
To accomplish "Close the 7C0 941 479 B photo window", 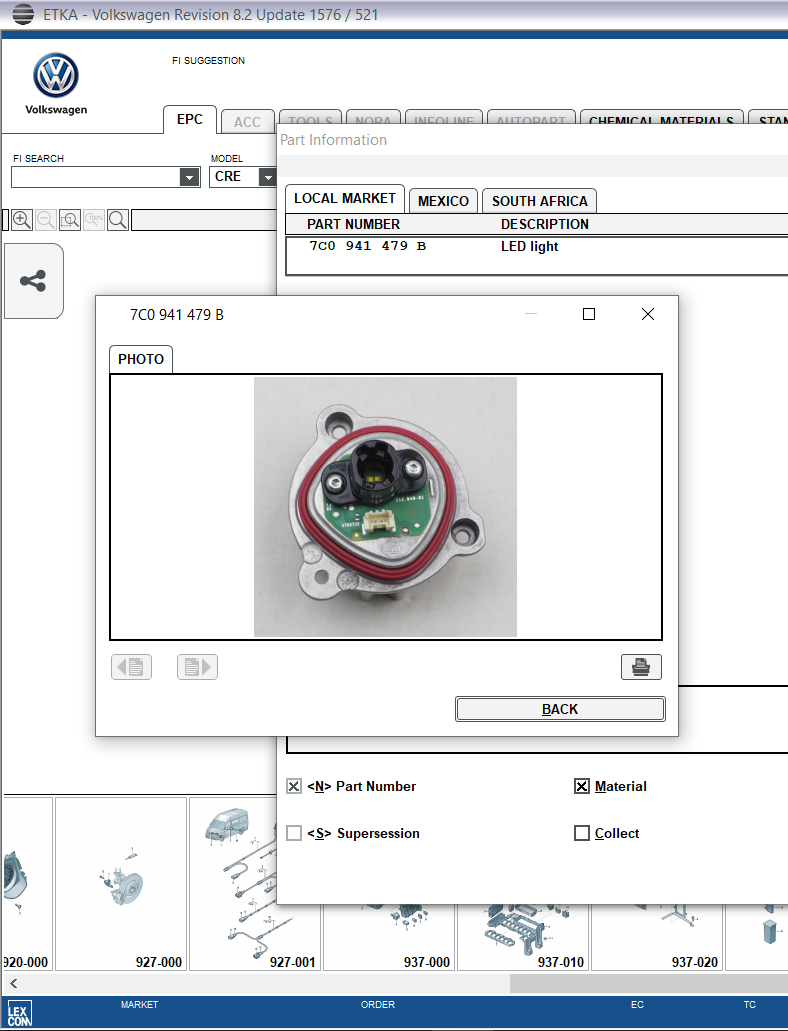I will click(x=648, y=314).
